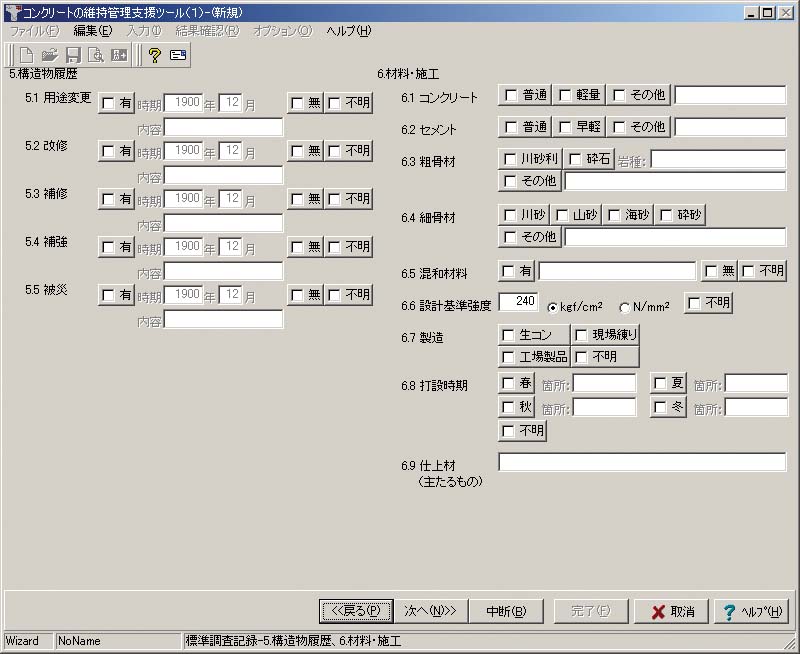Viewport: 800px width, 654px height.
Task: Check 不明 for 5.3 補修
Action: (x=349, y=199)
